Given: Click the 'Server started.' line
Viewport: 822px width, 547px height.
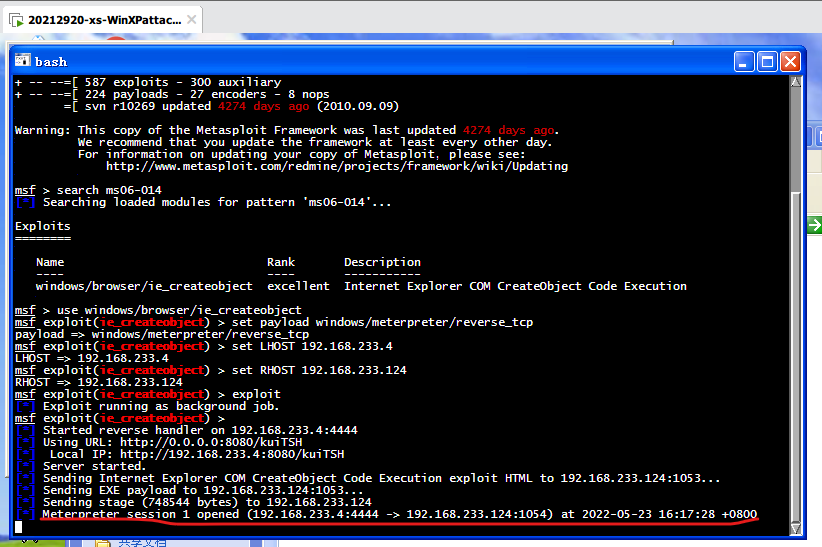Looking at the screenshot, I should click(x=94, y=466).
